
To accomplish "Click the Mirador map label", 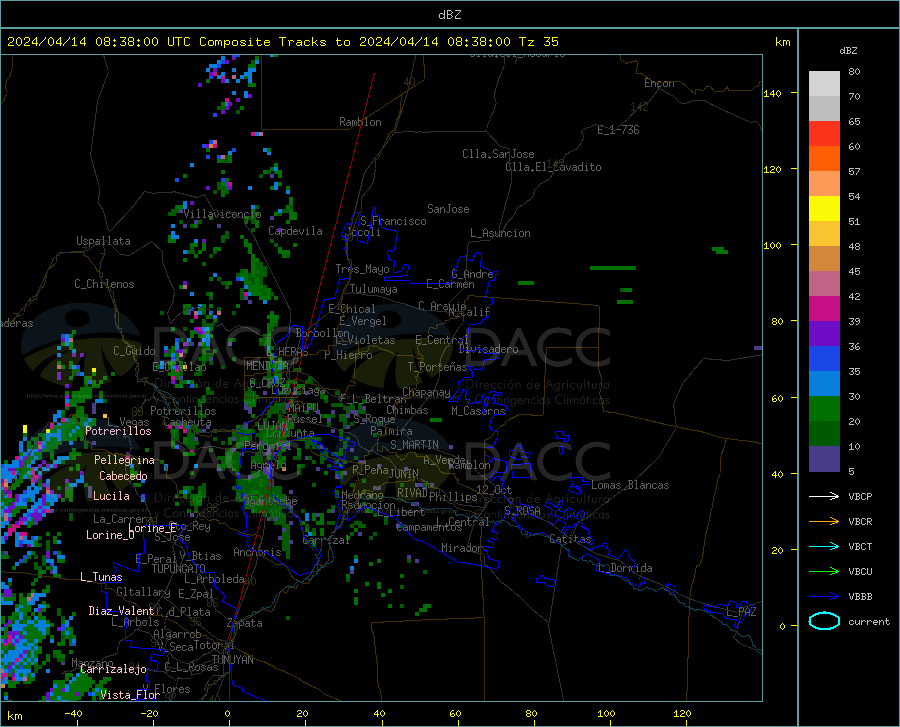I will pyautogui.click(x=461, y=548).
